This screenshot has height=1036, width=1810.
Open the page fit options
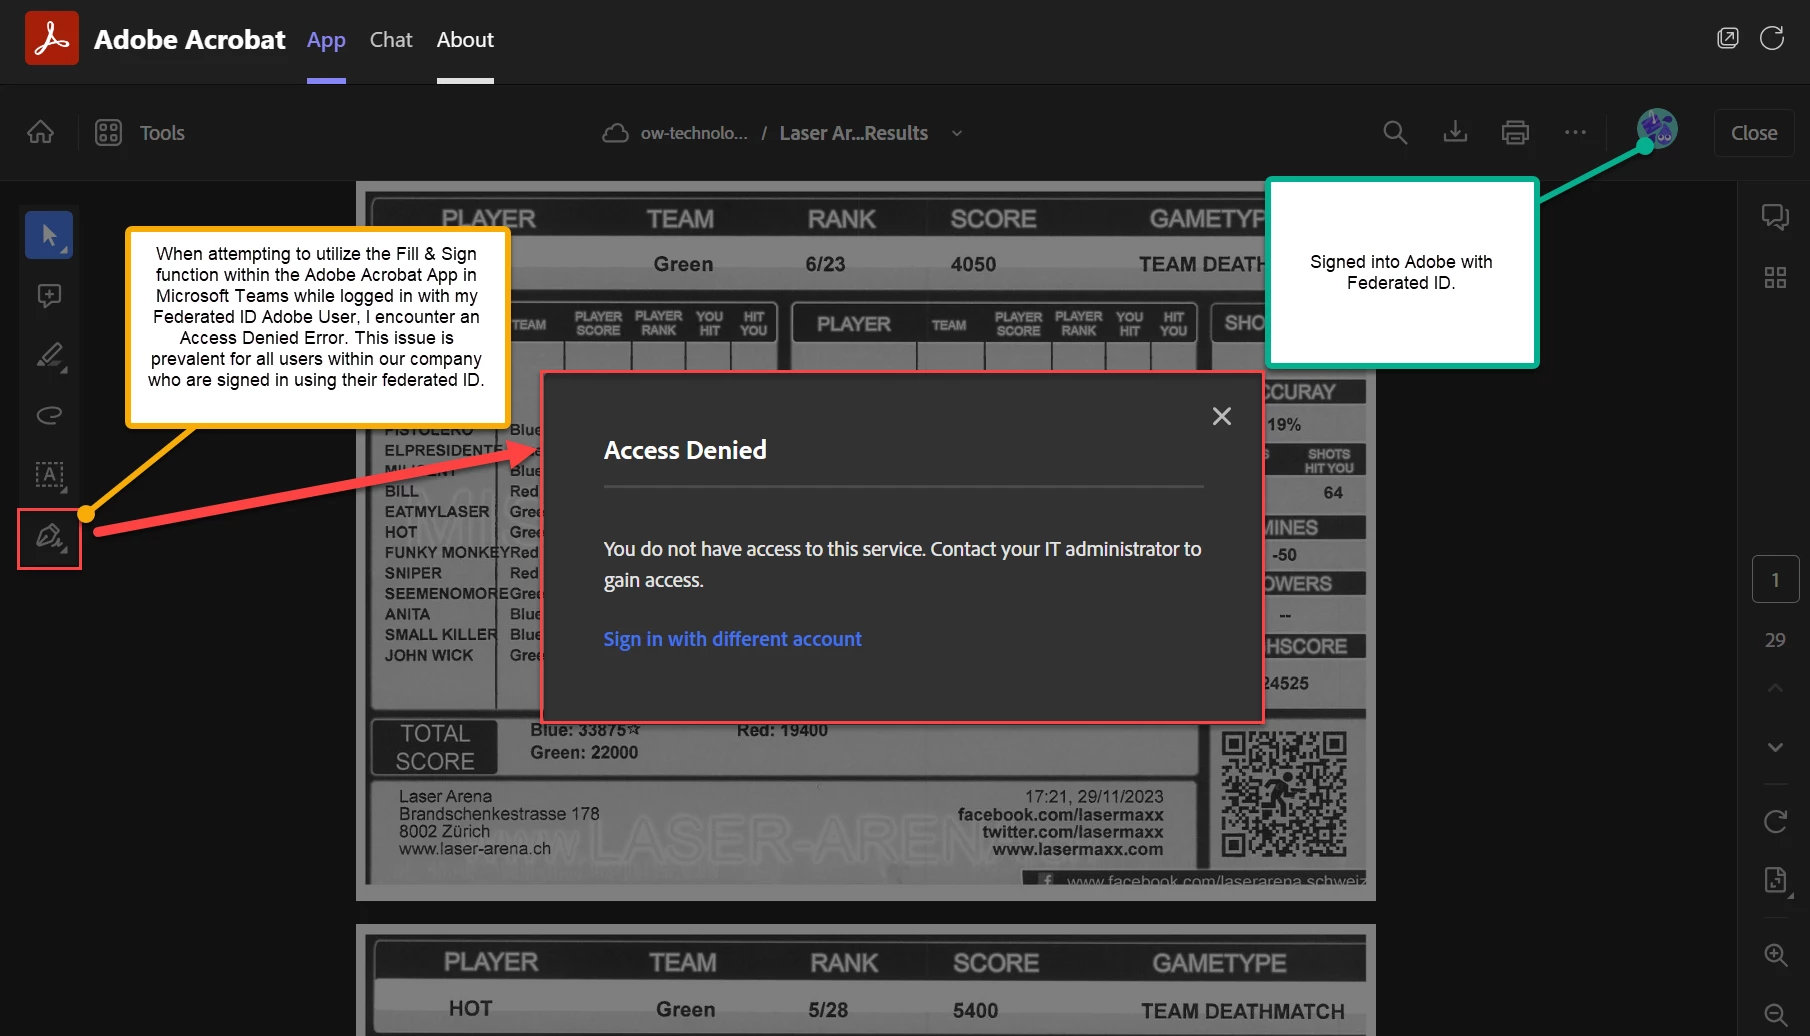pos(1775,880)
